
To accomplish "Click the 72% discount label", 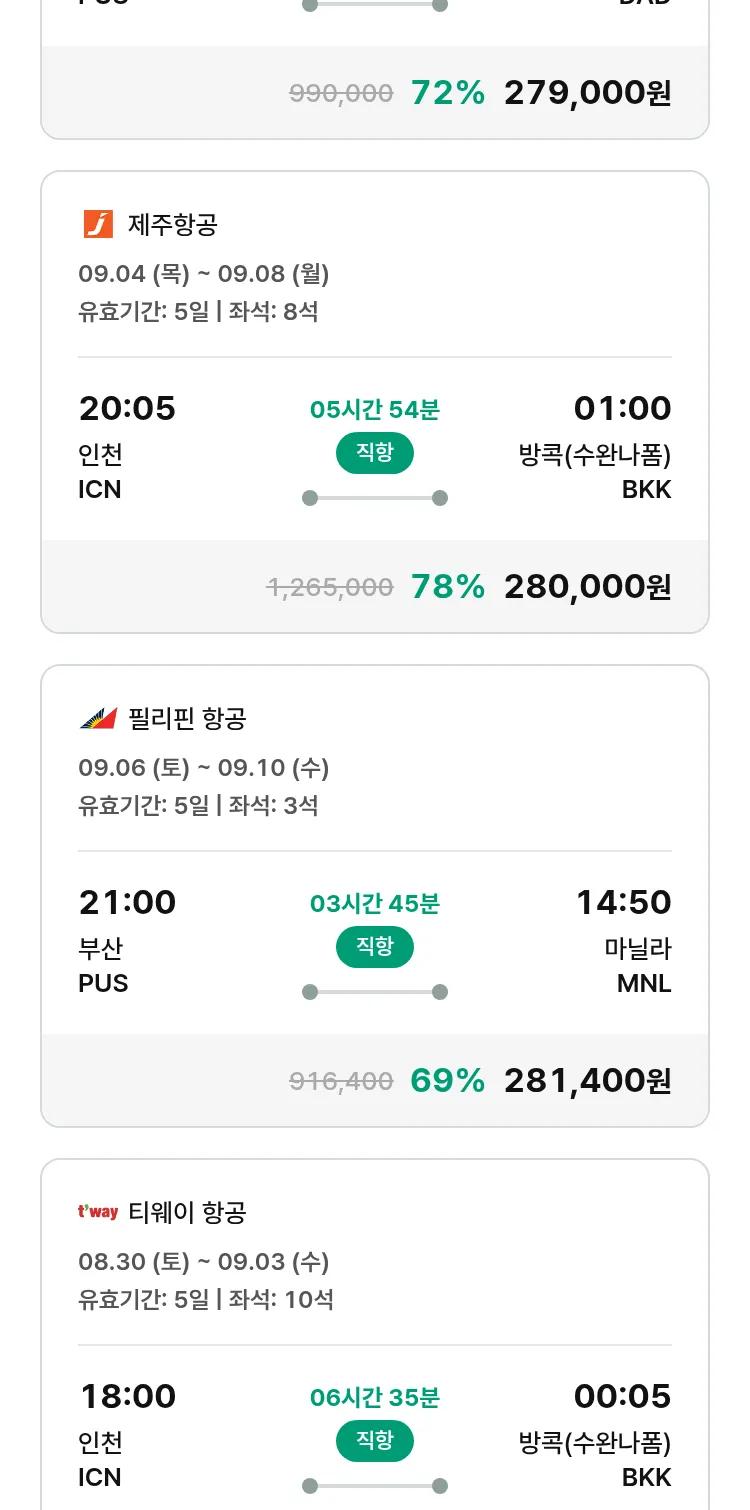I will click(x=447, y=93).
